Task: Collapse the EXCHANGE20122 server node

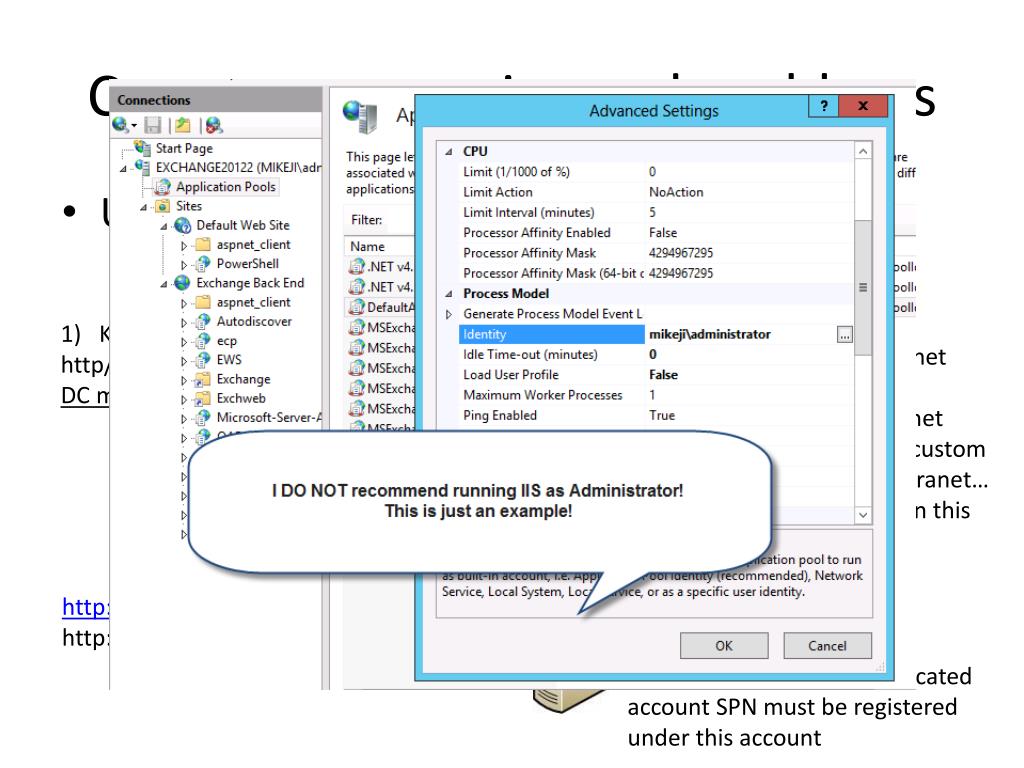Action: coord(123,168)
